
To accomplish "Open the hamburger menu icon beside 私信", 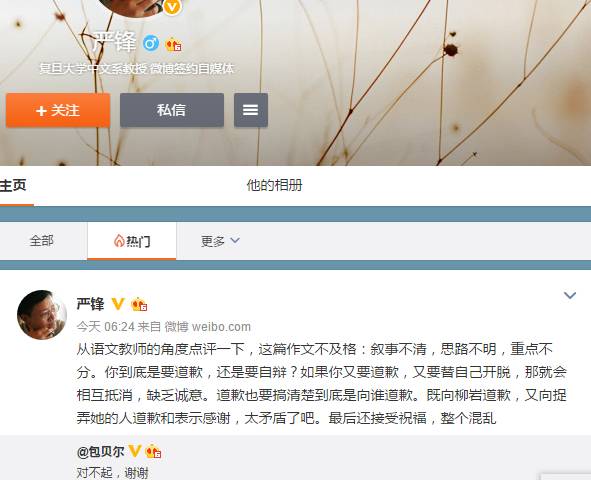I will coord(251,110).
